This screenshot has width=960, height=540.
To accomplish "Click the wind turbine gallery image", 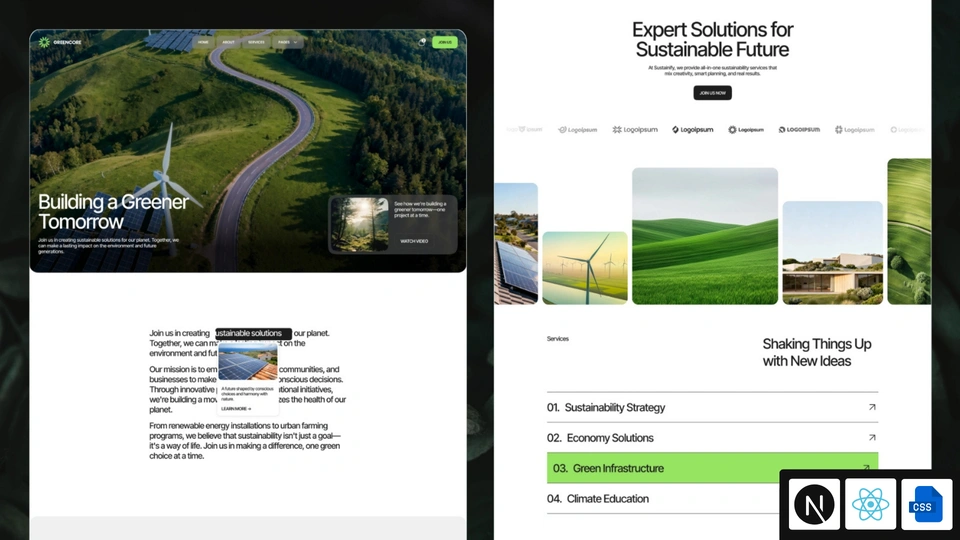I will [x=585, y=268].
